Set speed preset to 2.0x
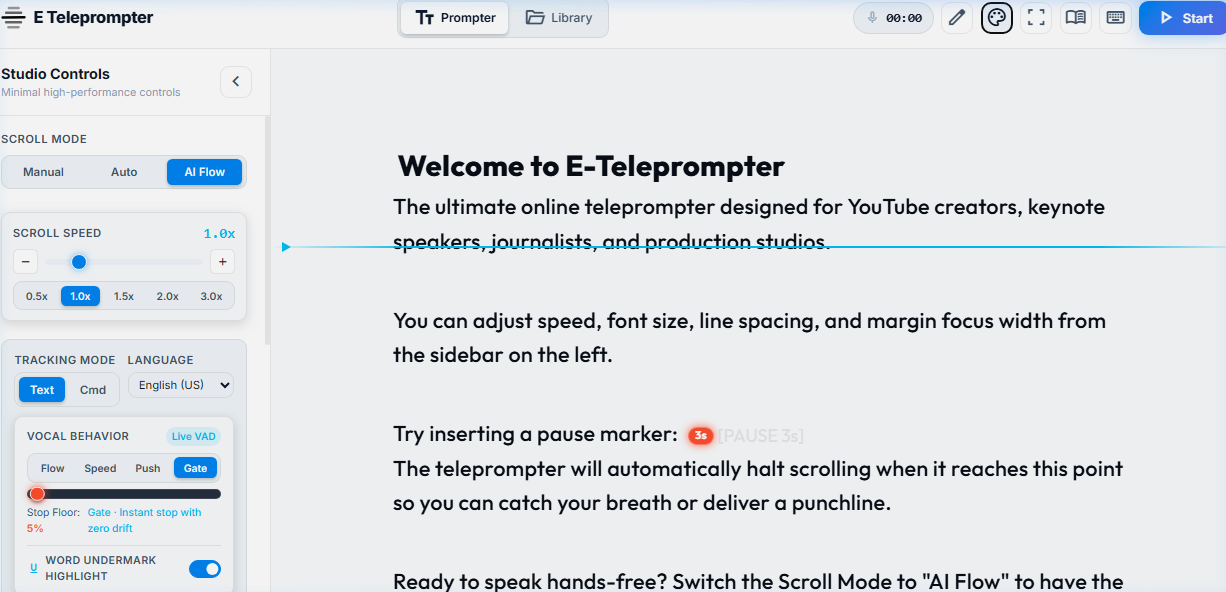This screenshot has height=592, width=1226. coord(168,296)
